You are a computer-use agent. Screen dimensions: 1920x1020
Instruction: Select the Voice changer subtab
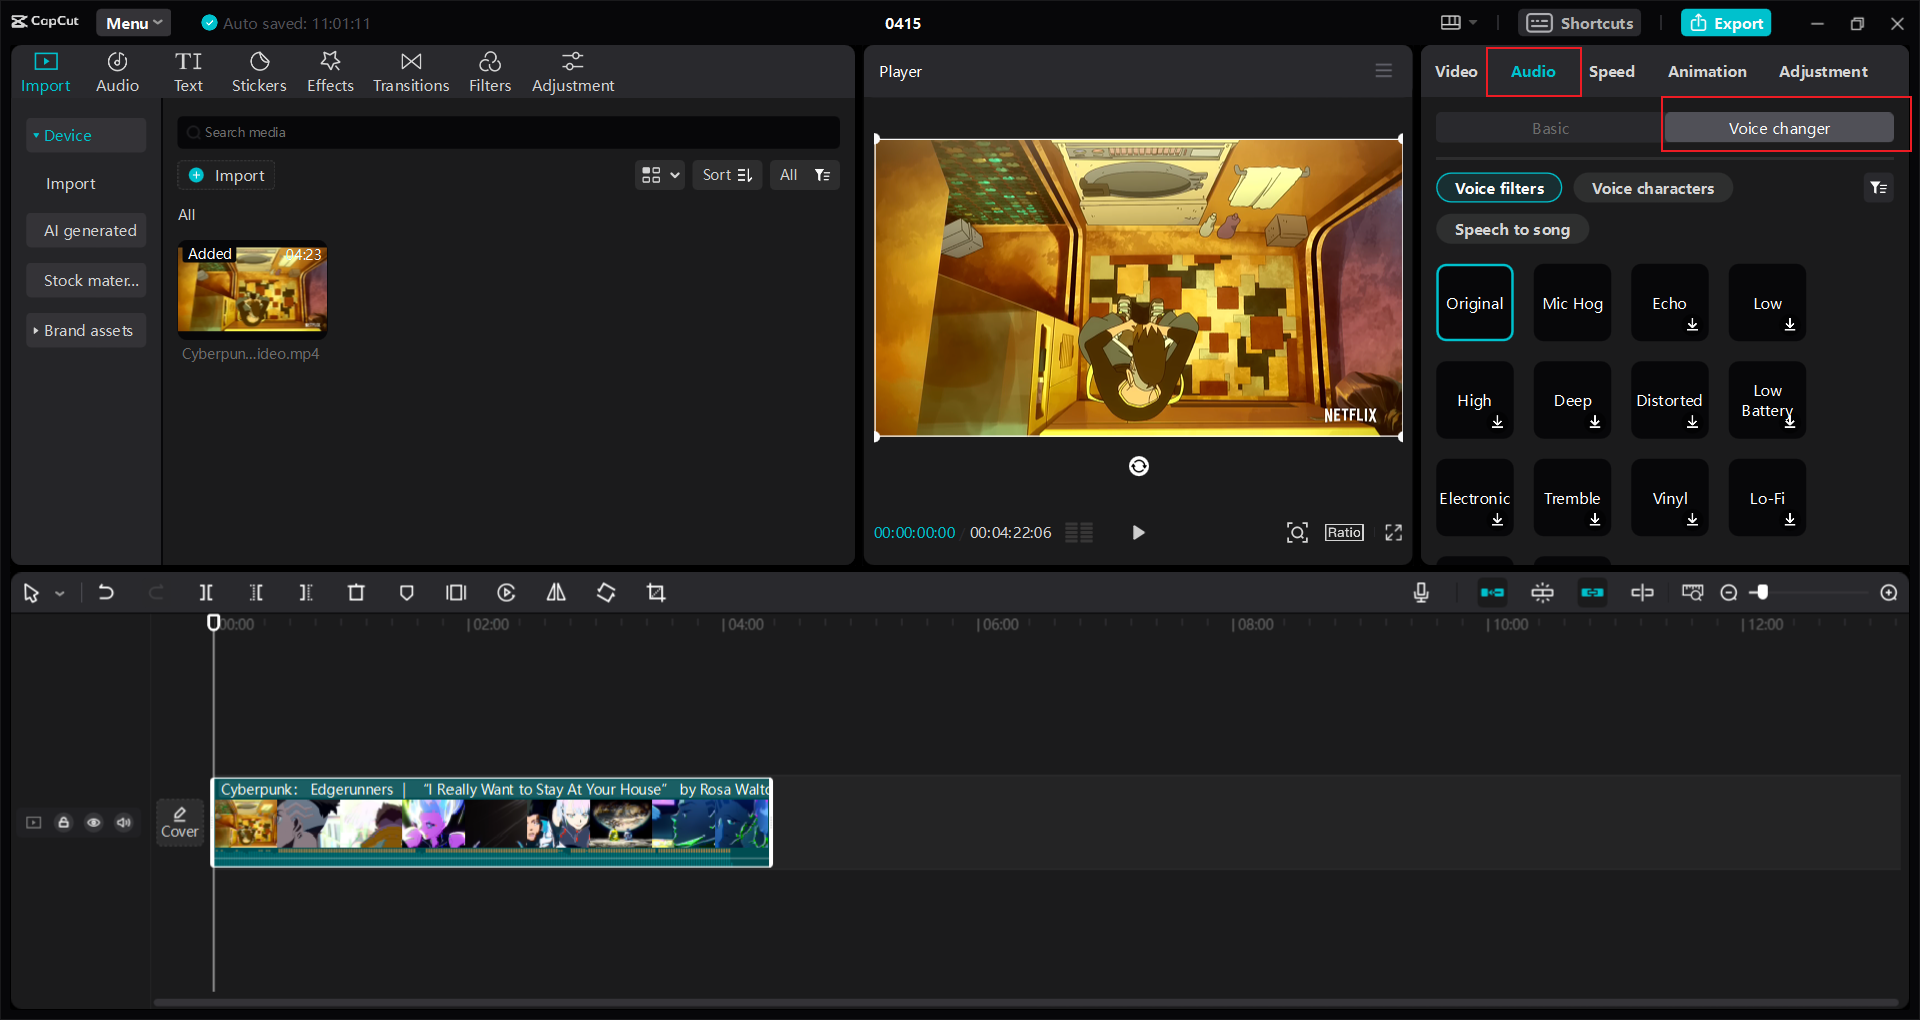pyautogui.click(x=1779, y=128)
